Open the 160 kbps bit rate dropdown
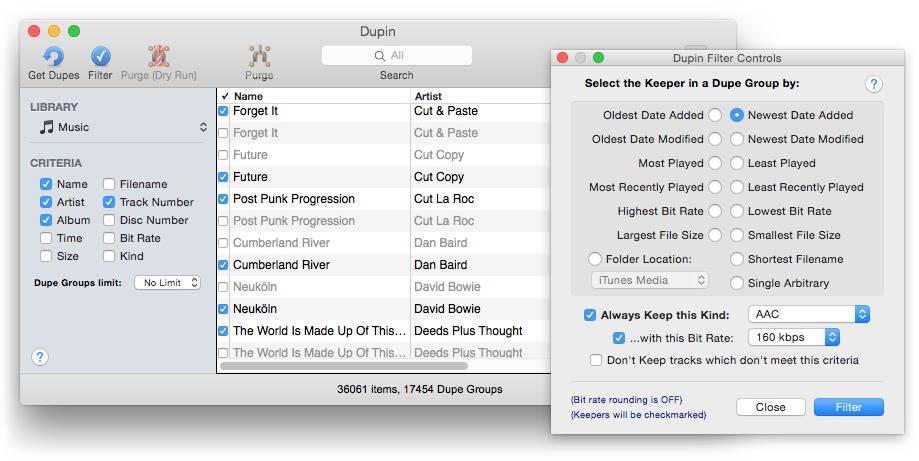The height and width of the screenshot is (461, 919). click(x=794, y=338)
